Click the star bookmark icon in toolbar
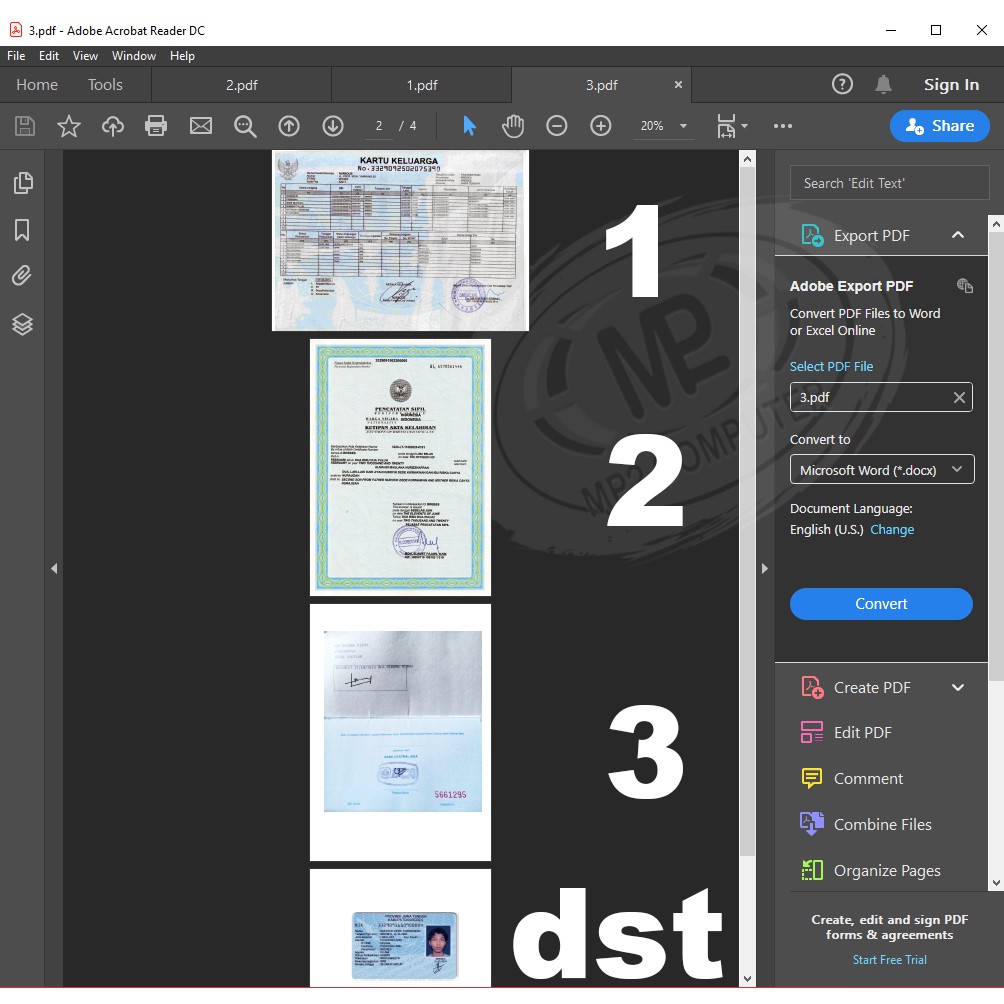 point(68,126)
